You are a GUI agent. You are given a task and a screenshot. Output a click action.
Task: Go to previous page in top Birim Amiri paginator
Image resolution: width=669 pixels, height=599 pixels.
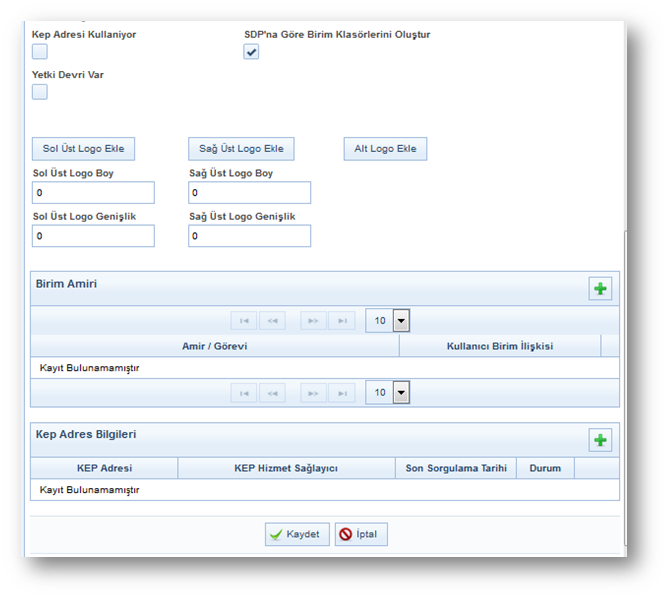point(272,321)
